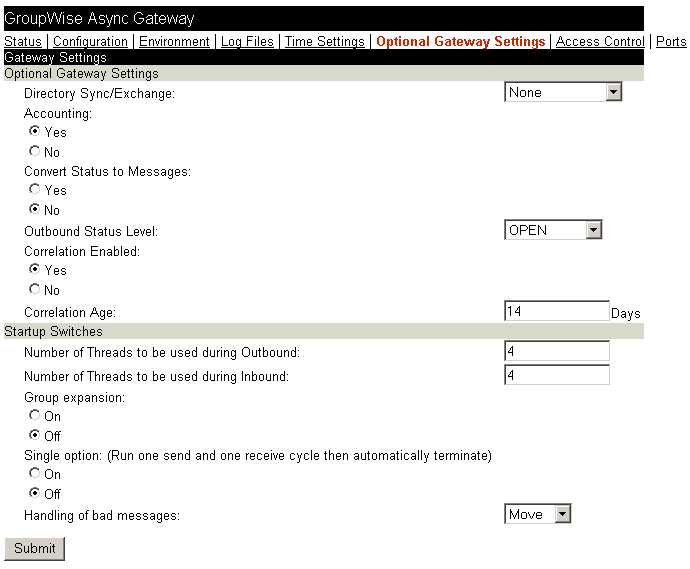Open the Time Settings page

tap(325, 41)
